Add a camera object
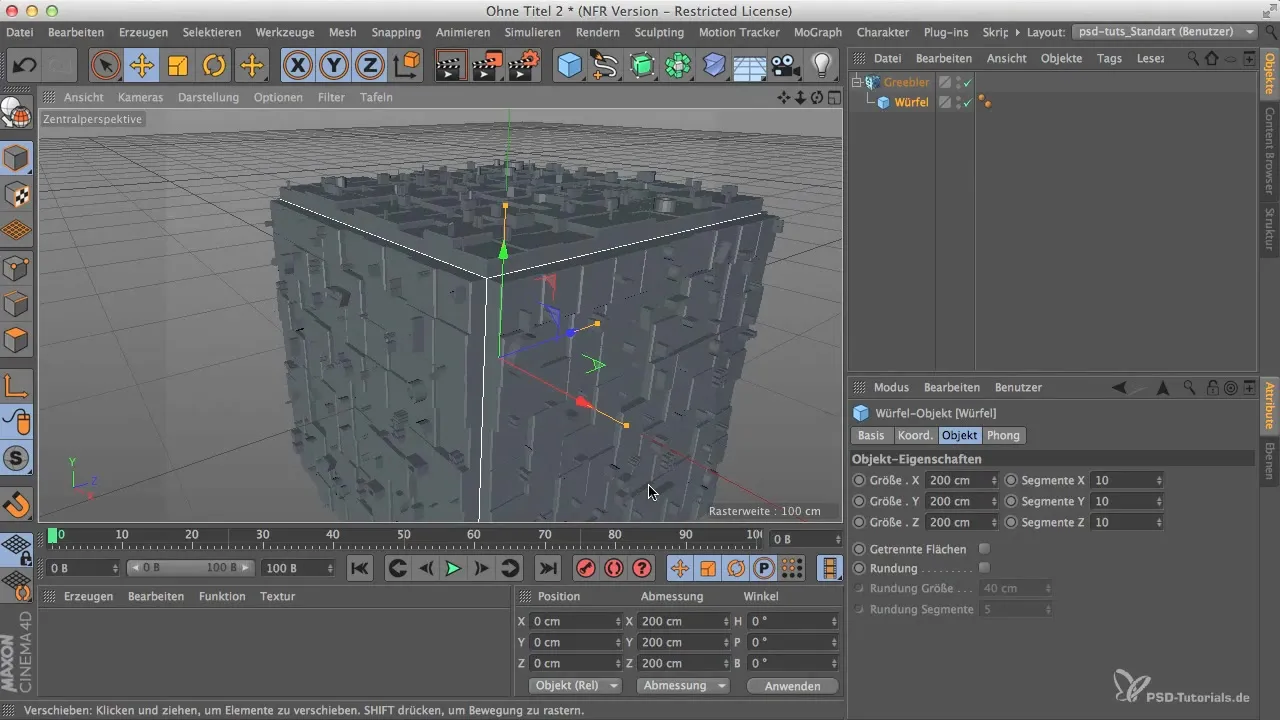The height and width of the screenshot is (720, 1280). [x=786, y=66]
